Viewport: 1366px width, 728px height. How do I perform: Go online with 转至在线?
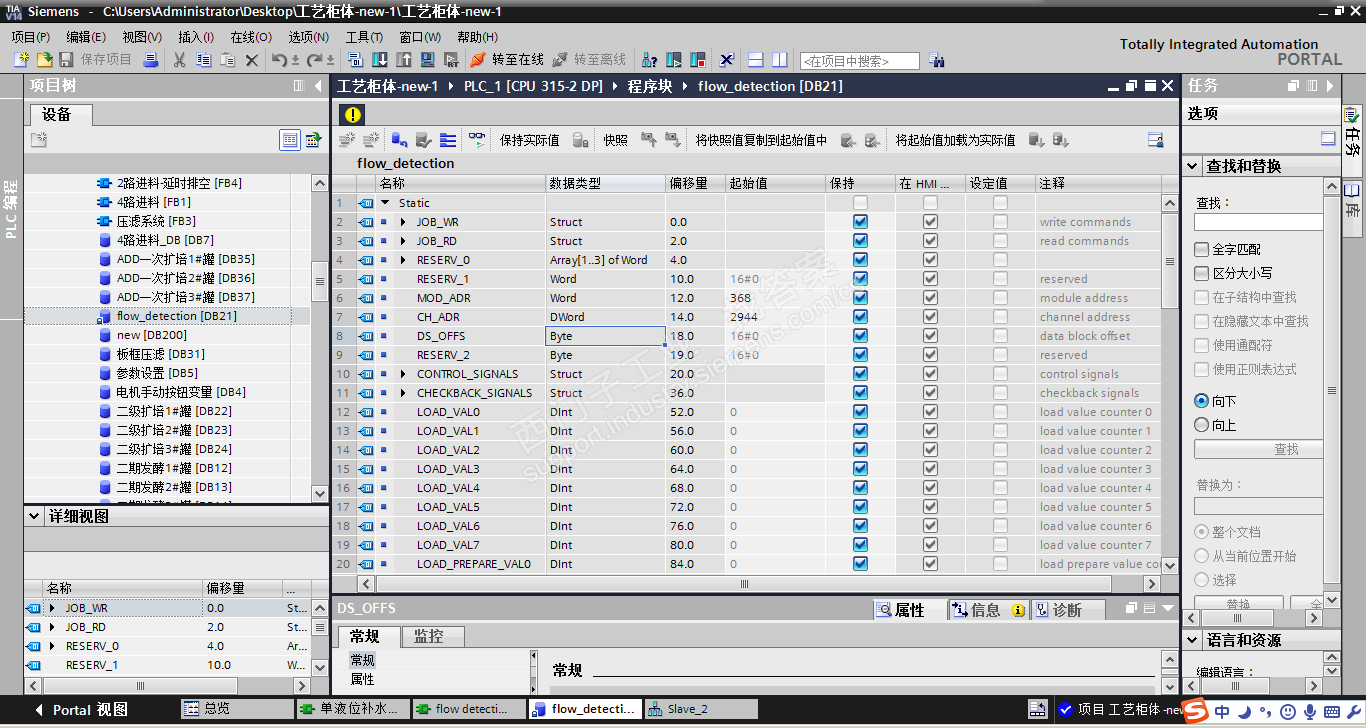coord(507,60)
